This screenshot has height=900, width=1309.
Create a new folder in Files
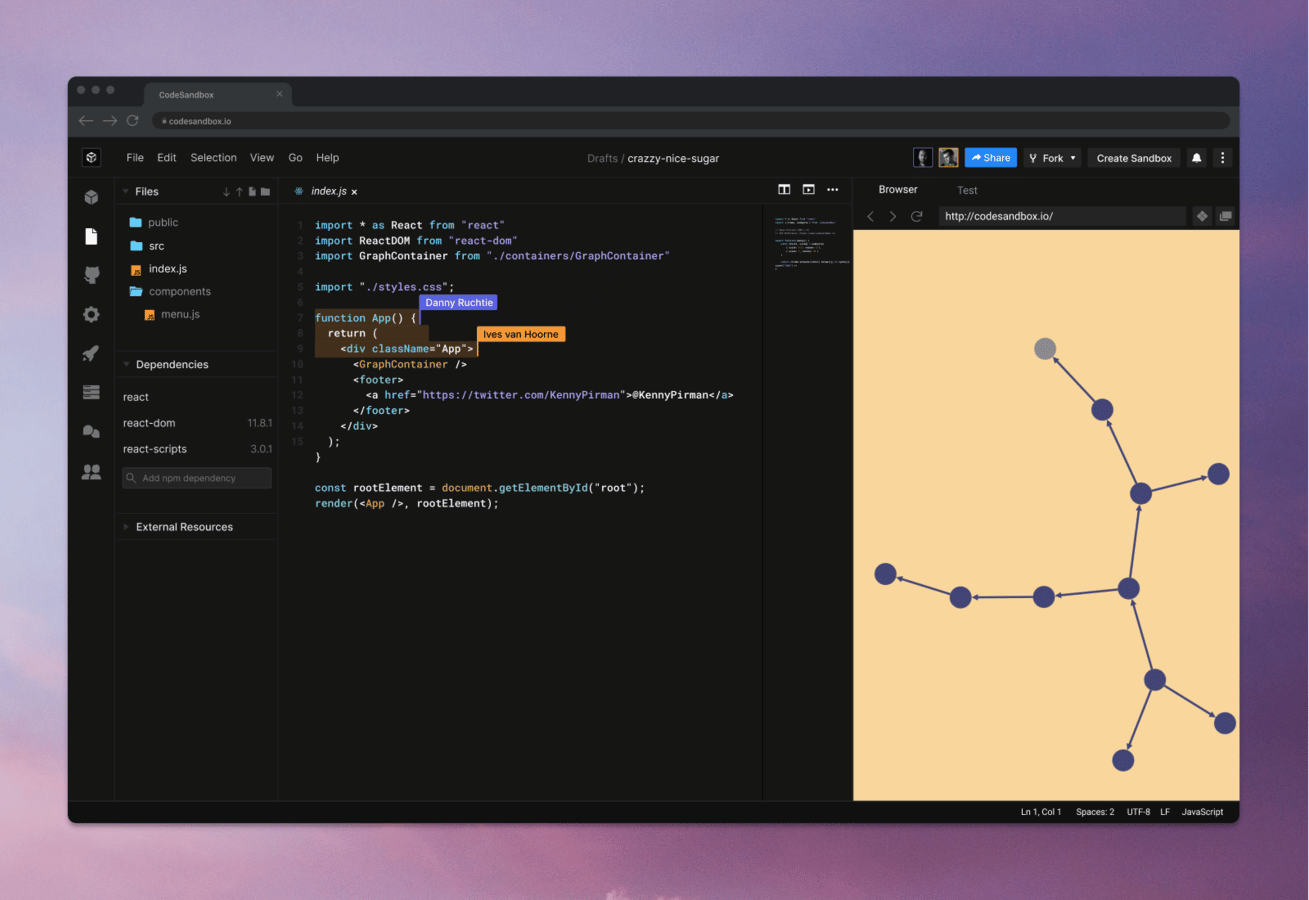click(265, 192)
